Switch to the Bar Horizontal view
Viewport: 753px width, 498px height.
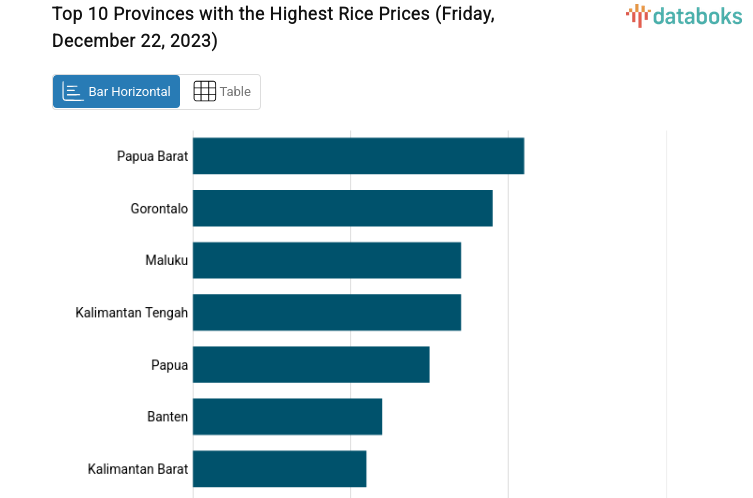pyautogui.click(x=116, y=91)
